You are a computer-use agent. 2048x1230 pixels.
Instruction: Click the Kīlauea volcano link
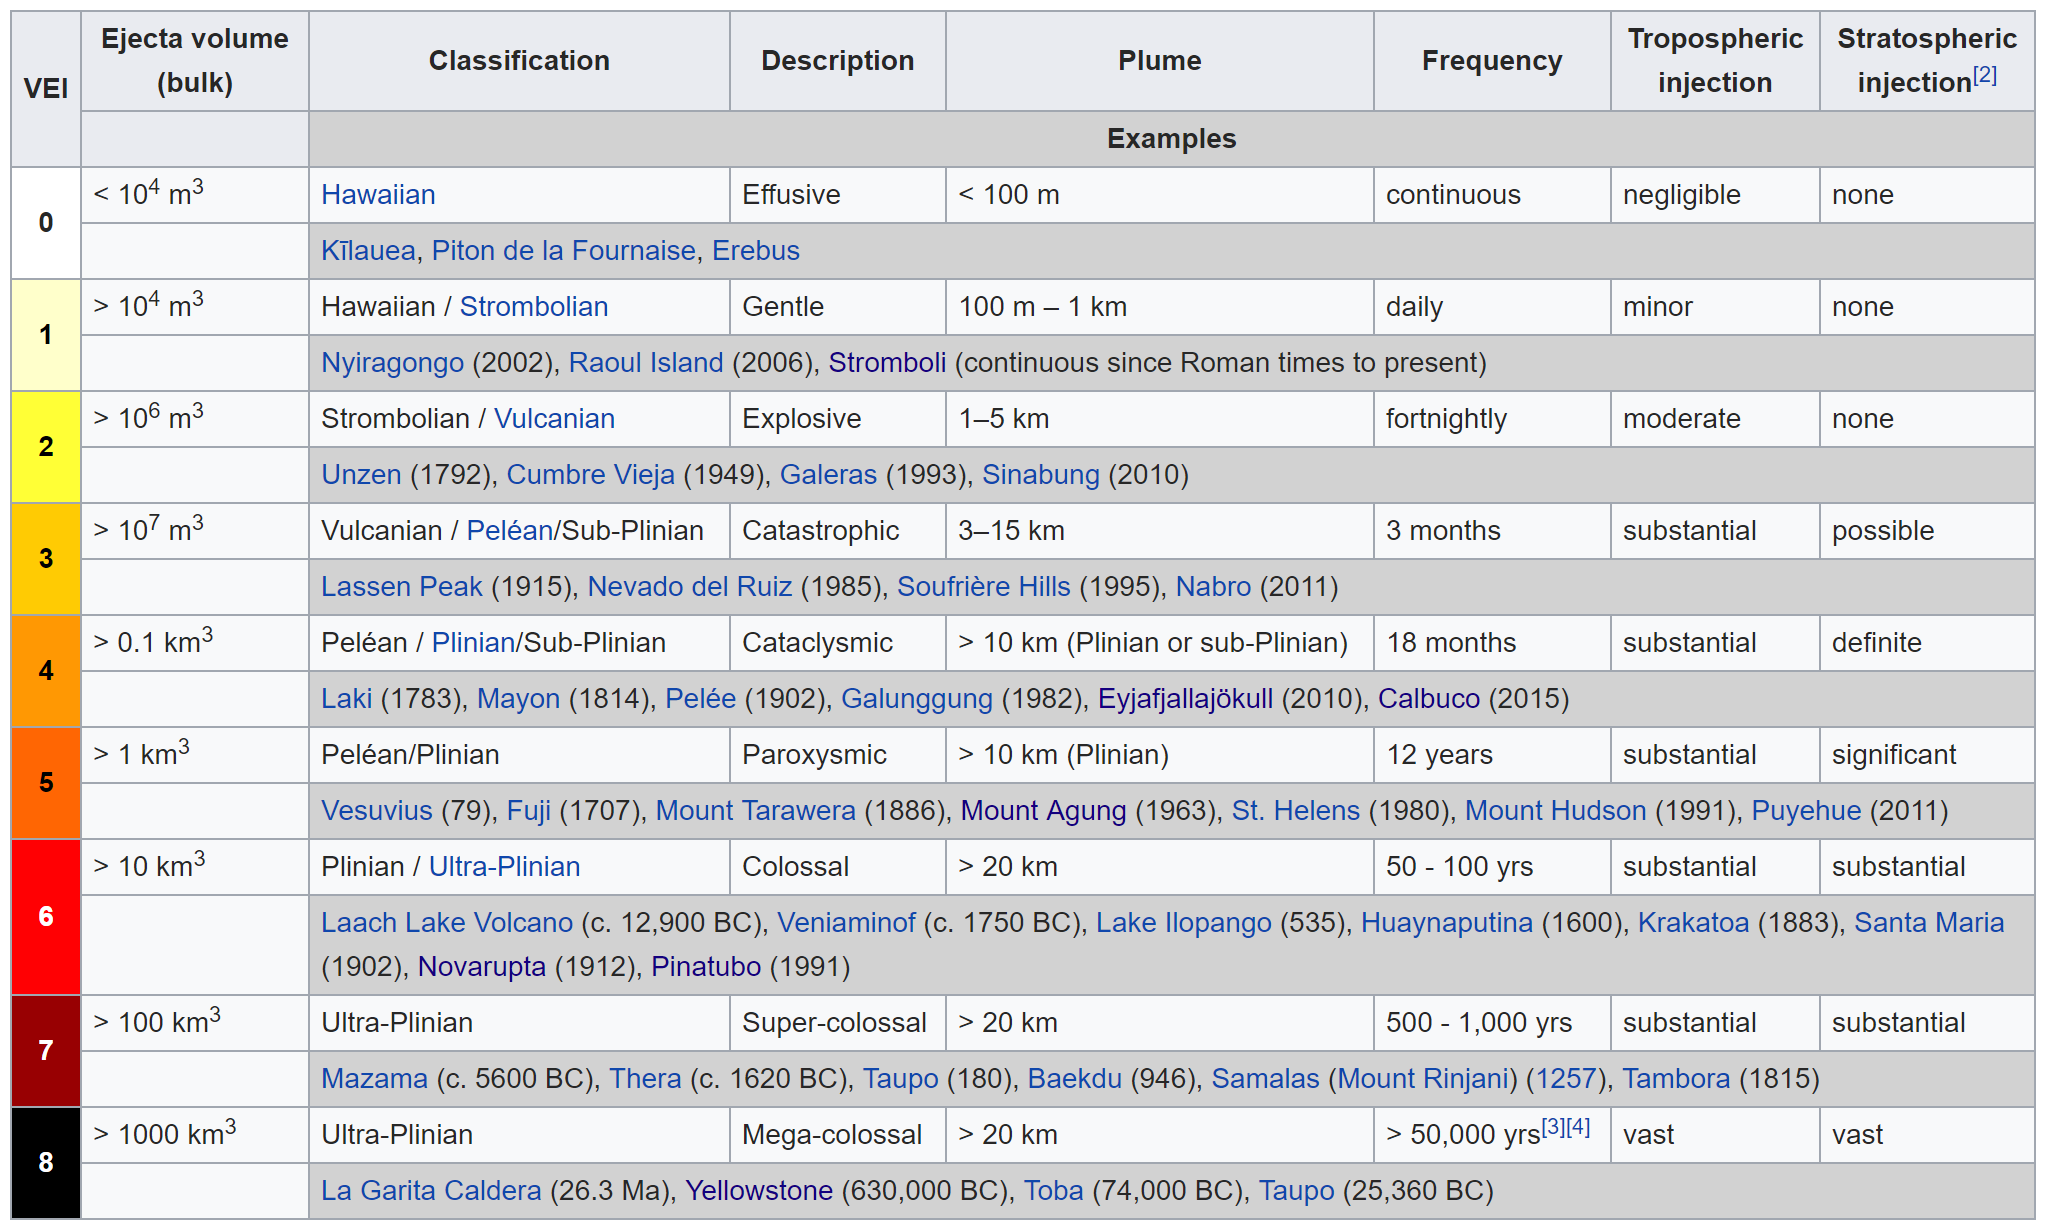pos(368,251)
